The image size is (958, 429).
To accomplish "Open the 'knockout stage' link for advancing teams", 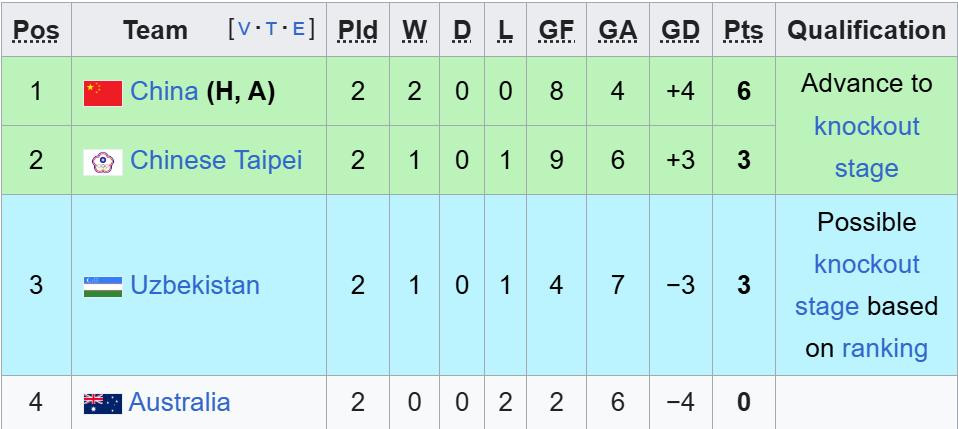I will coord(866,147).
